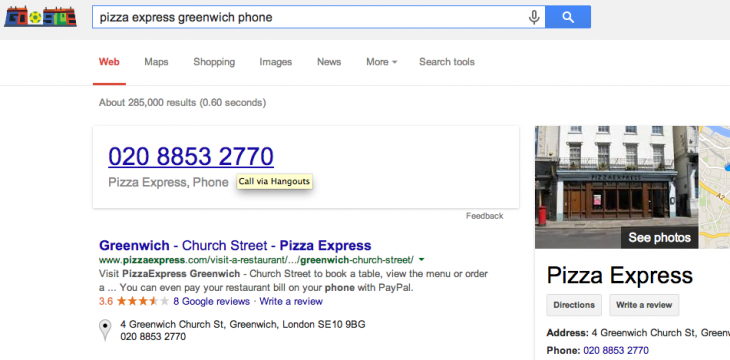Open Greenwich Church Street Pizza Express result

point(235,245)
